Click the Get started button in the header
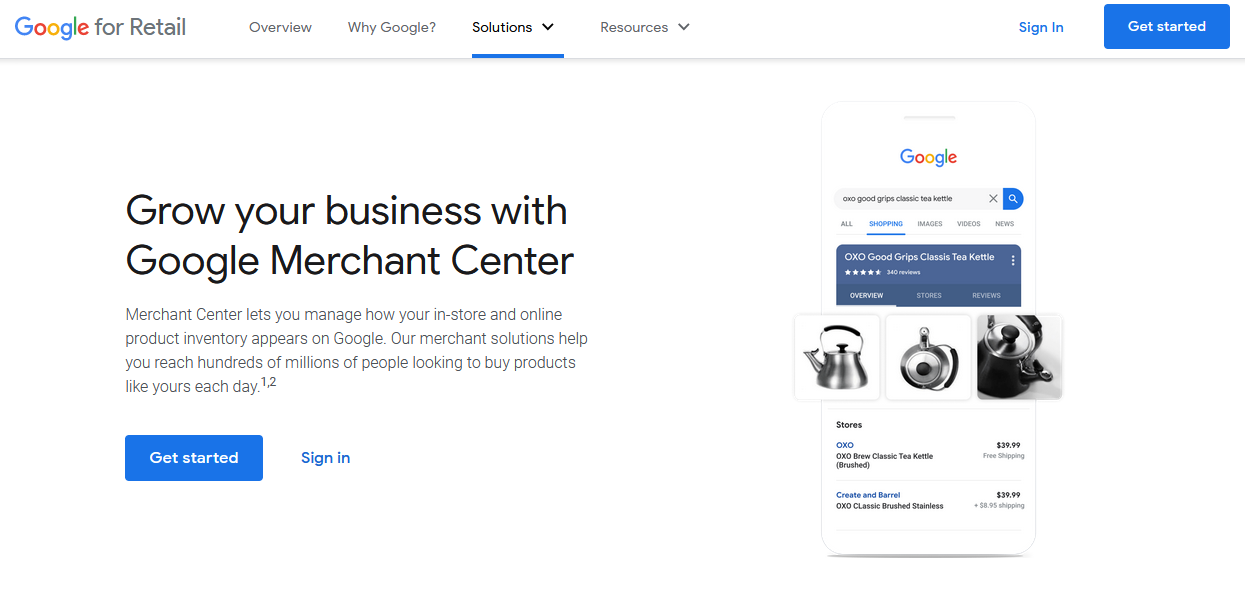This screenshot has height=593, width=1245. click(1167, 26)
